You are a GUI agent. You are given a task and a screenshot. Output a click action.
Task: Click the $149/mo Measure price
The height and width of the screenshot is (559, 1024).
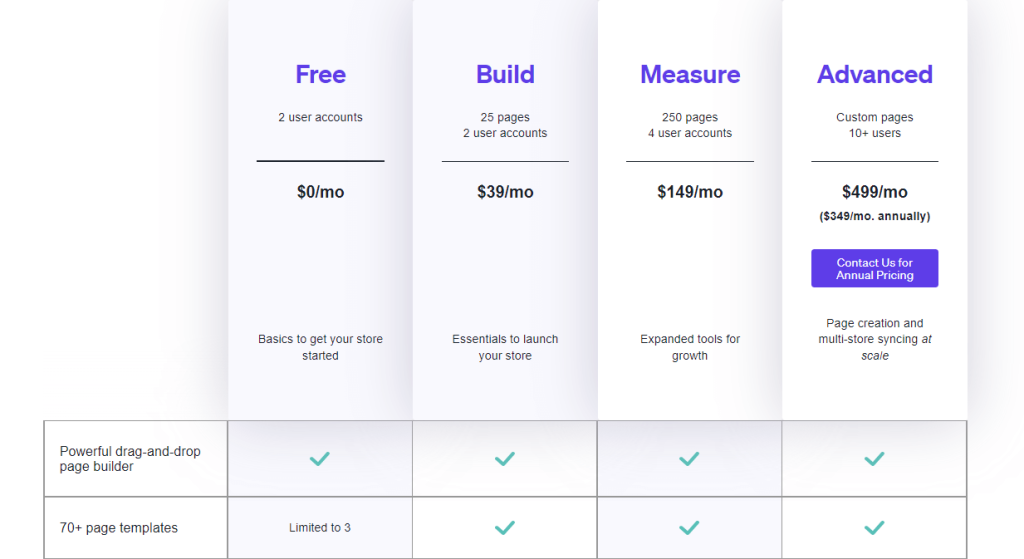coord(690,192)
